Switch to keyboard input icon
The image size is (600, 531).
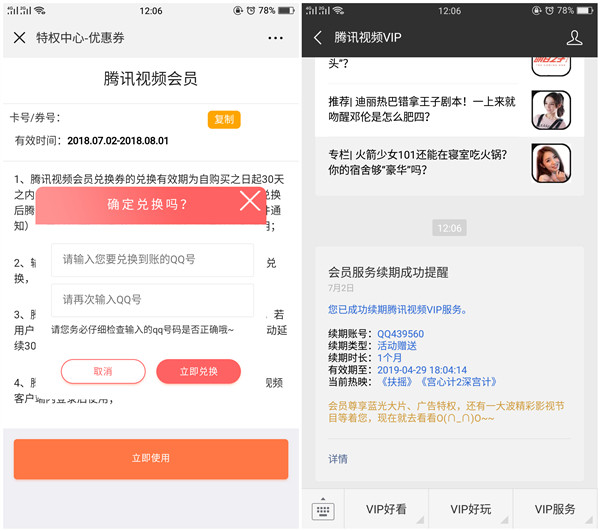pyautogui.click(x=323, y=509)
